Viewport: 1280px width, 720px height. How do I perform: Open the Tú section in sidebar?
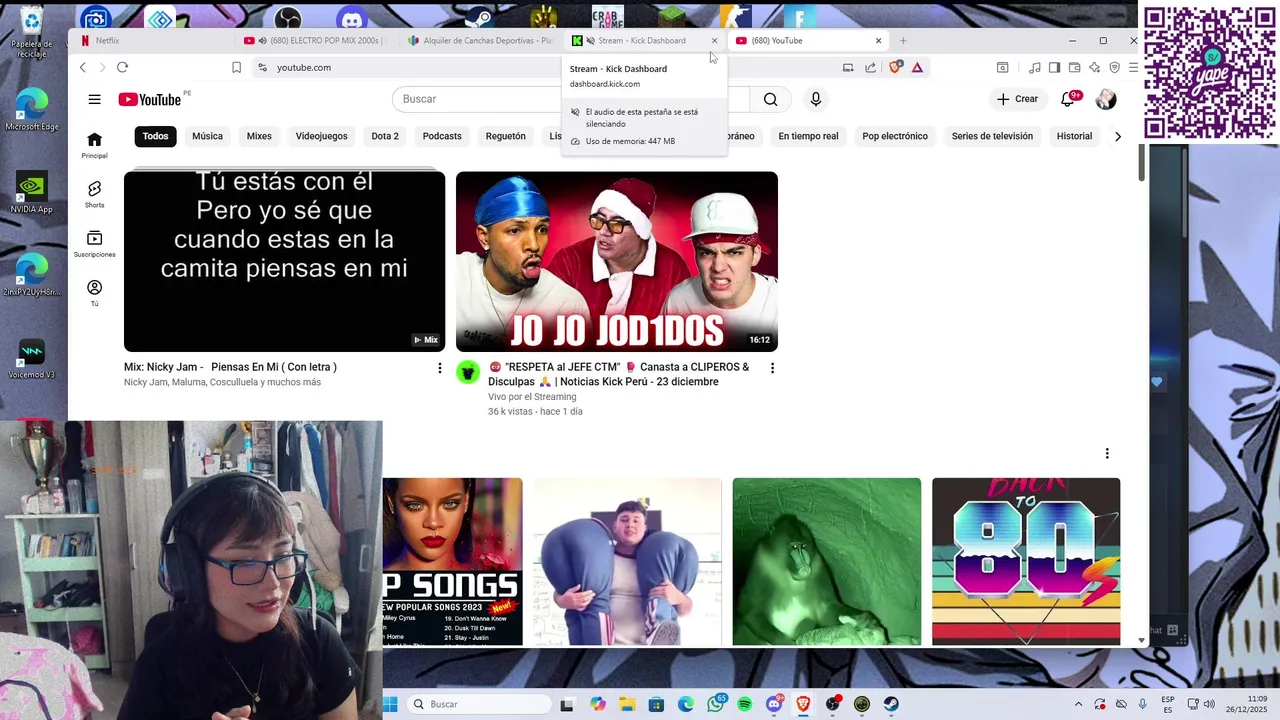click(x=94, y=293)
